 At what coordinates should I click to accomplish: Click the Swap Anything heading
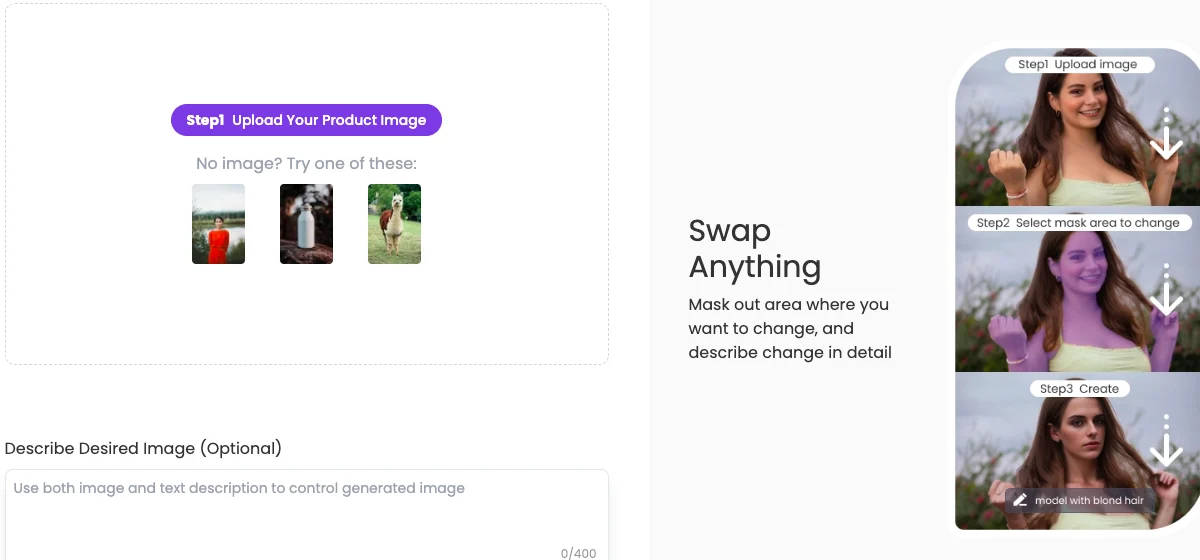point(754,249)
